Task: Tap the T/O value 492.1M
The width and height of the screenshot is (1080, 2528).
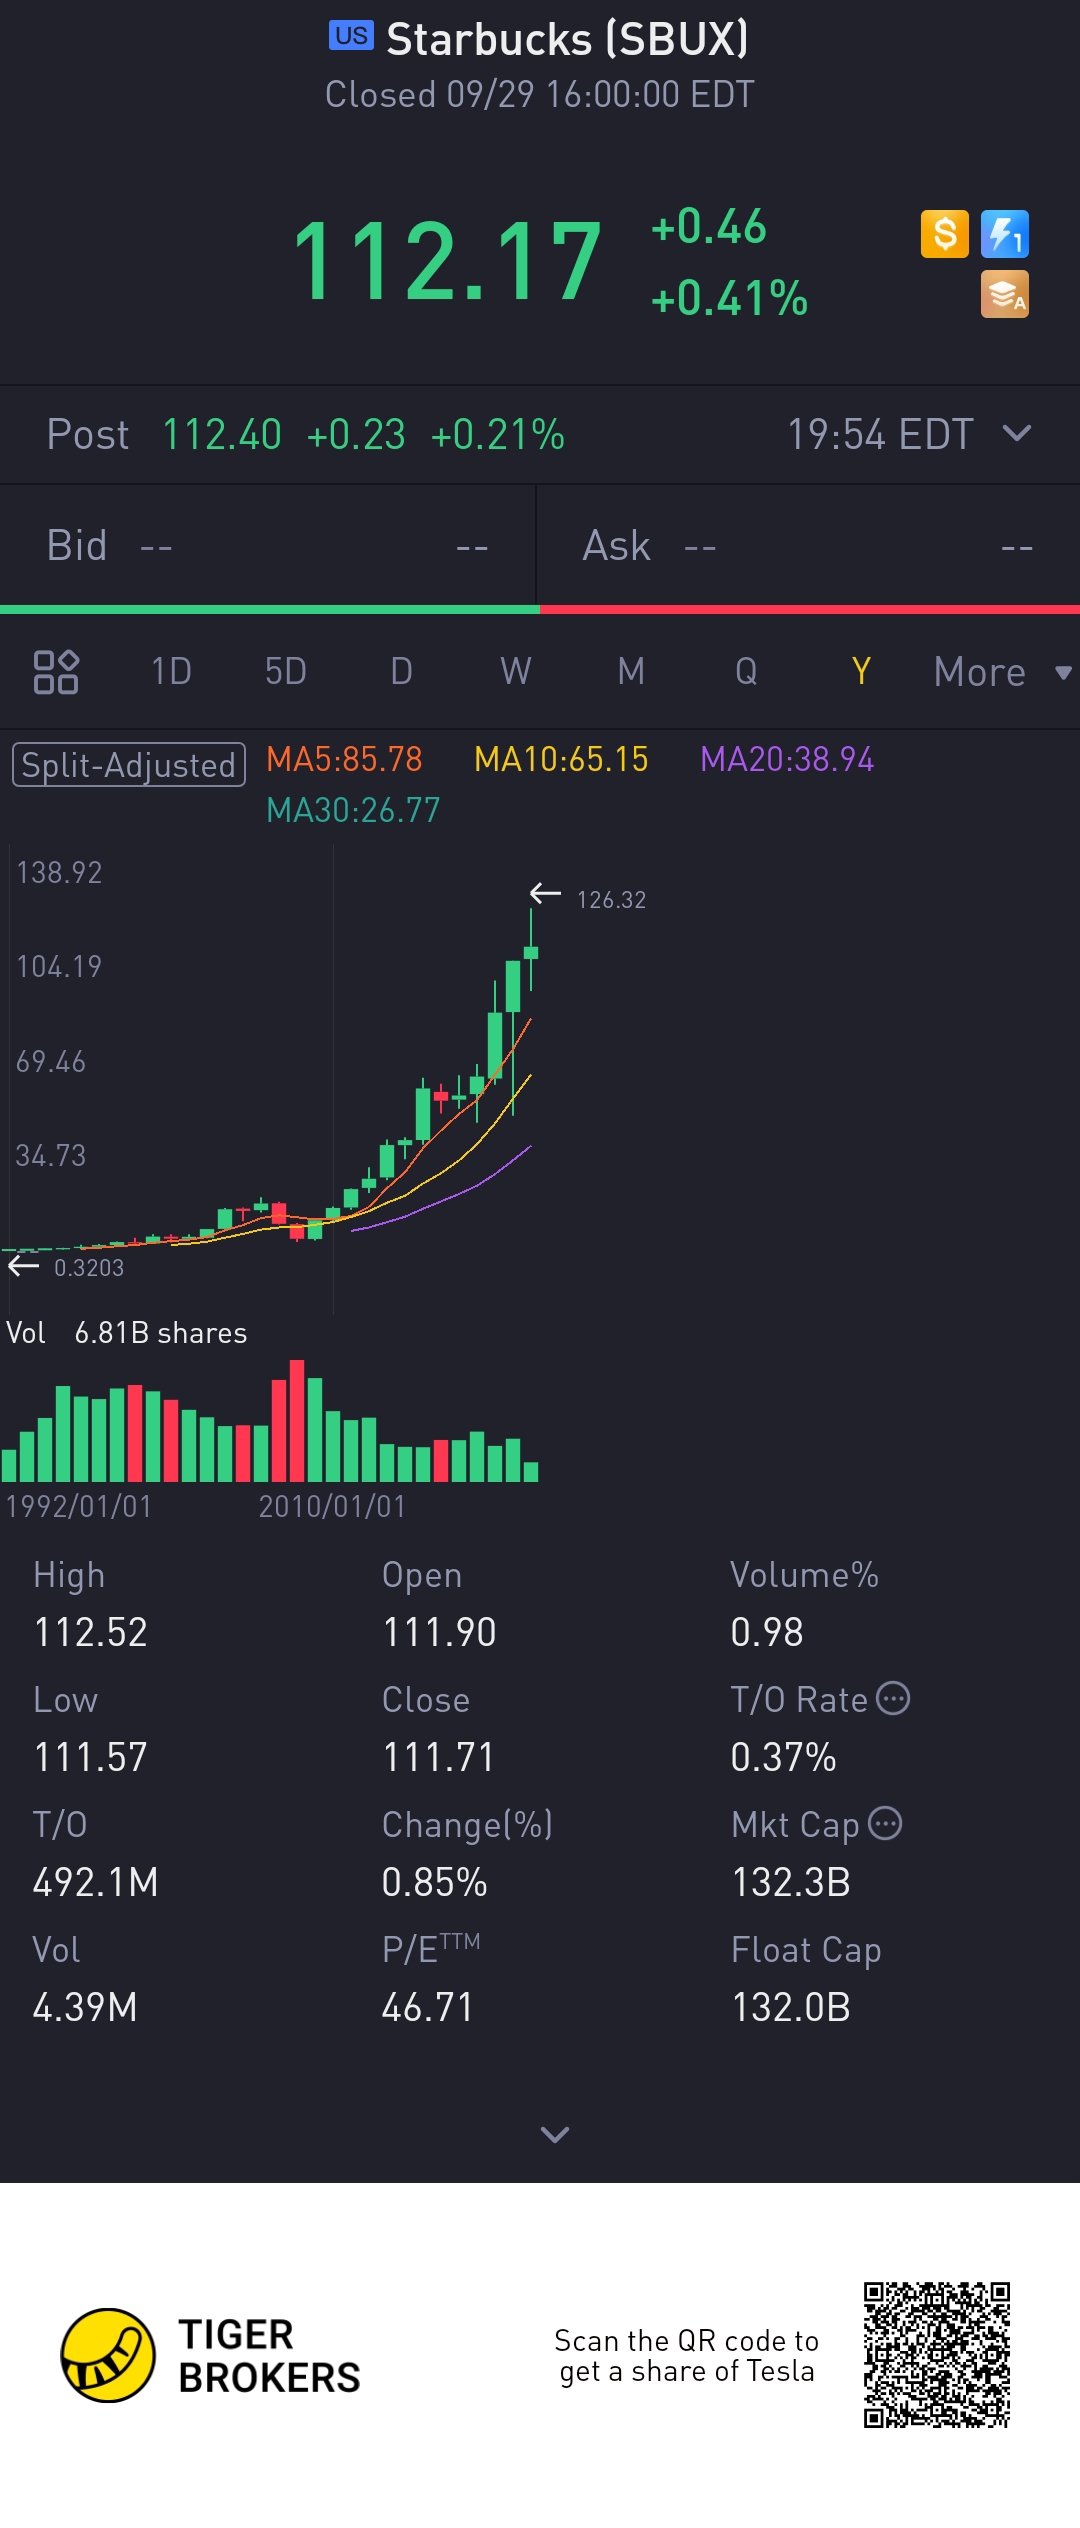Action: point(96,1882)
